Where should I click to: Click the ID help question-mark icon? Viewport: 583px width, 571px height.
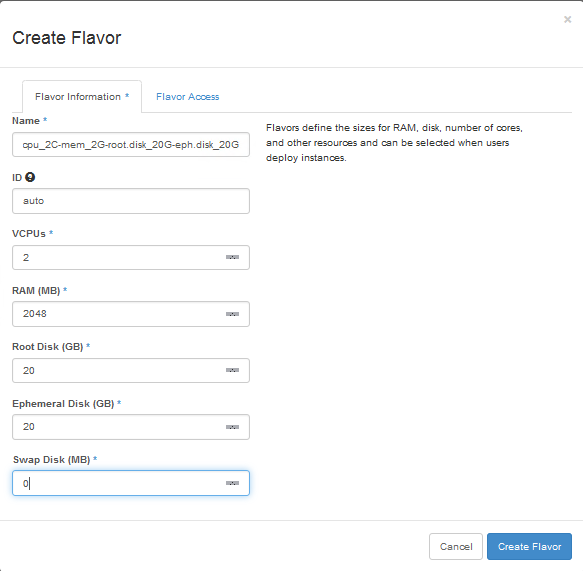[30, 177]
